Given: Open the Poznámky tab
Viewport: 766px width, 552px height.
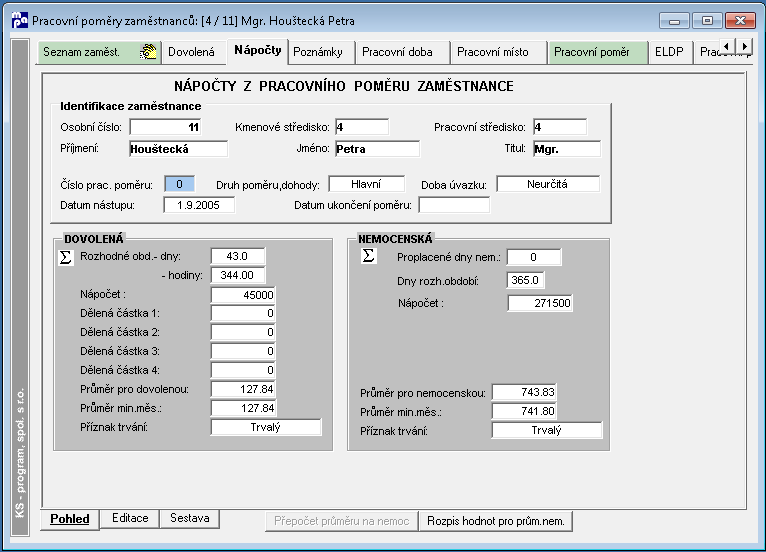Looking at the screenshot, I should (x=321, y=52).
